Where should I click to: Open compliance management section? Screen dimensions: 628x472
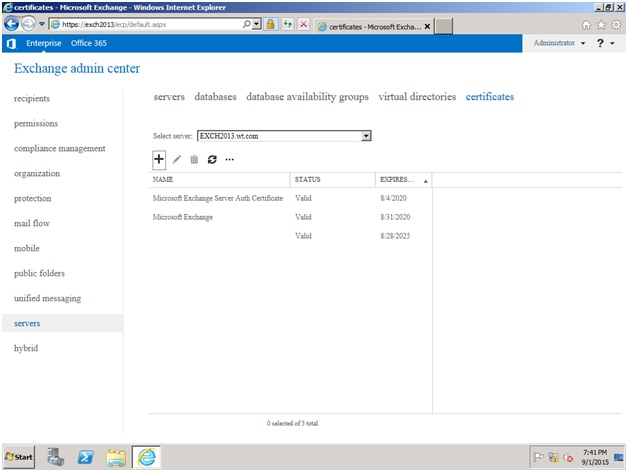click(x=60, y=149)
